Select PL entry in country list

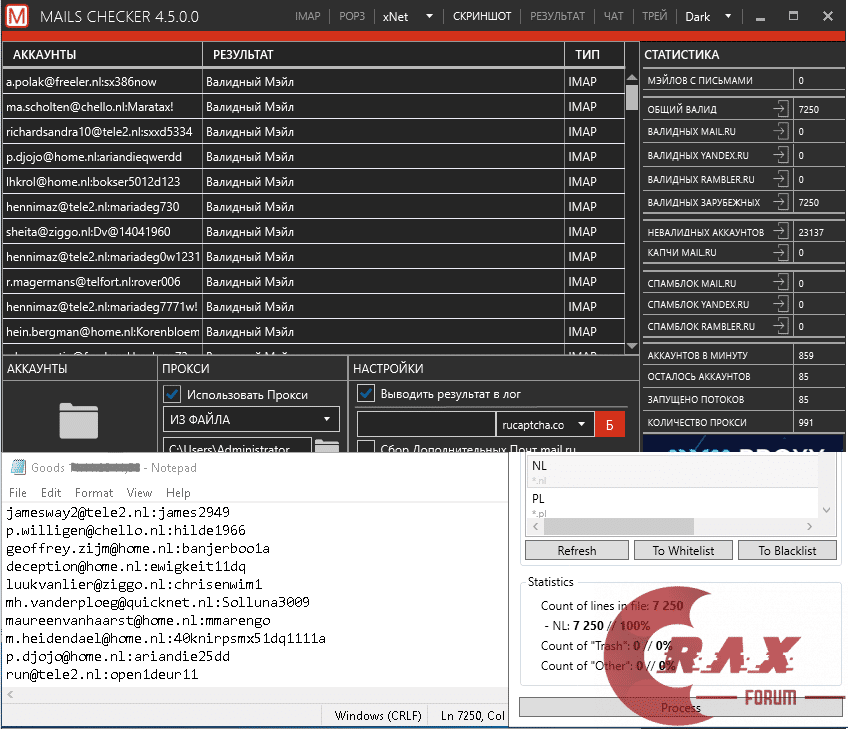[x=673, y=504]
